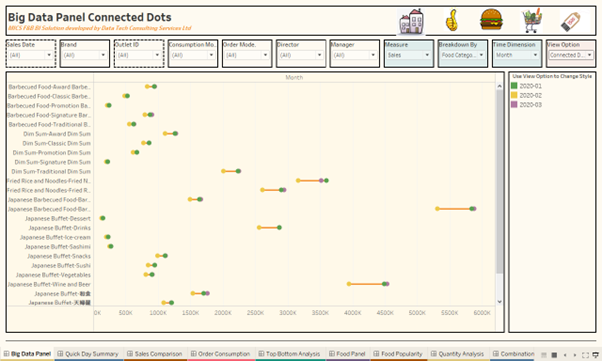
Task: Expand the Time Dimension dropdown showing Month
Action: [517, 55]
